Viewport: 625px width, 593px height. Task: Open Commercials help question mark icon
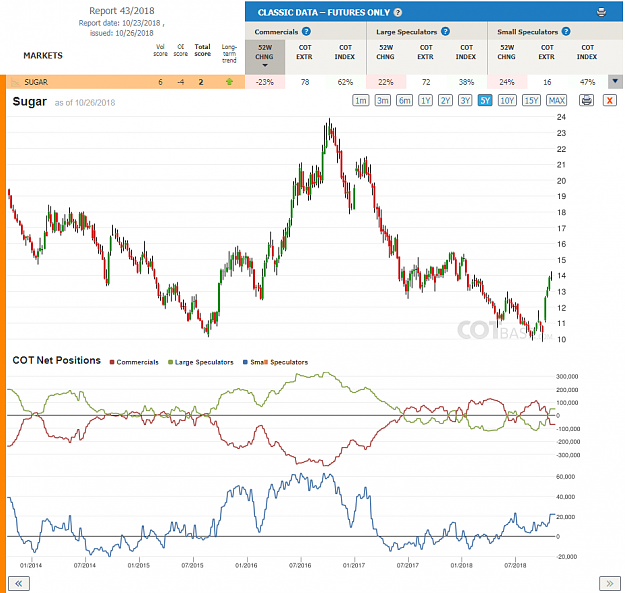[306, 31]
